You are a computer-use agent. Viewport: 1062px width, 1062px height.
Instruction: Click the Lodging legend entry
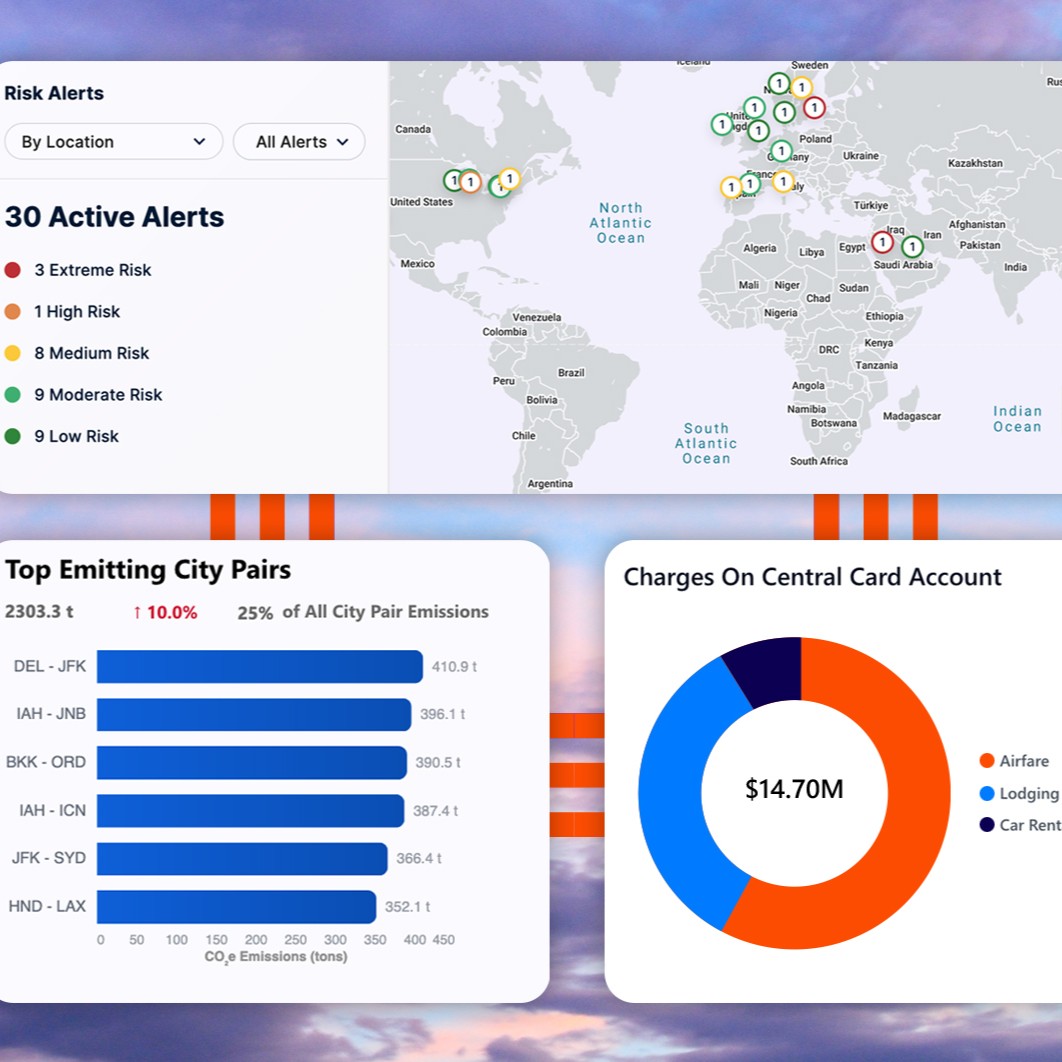coord(1020,793)
